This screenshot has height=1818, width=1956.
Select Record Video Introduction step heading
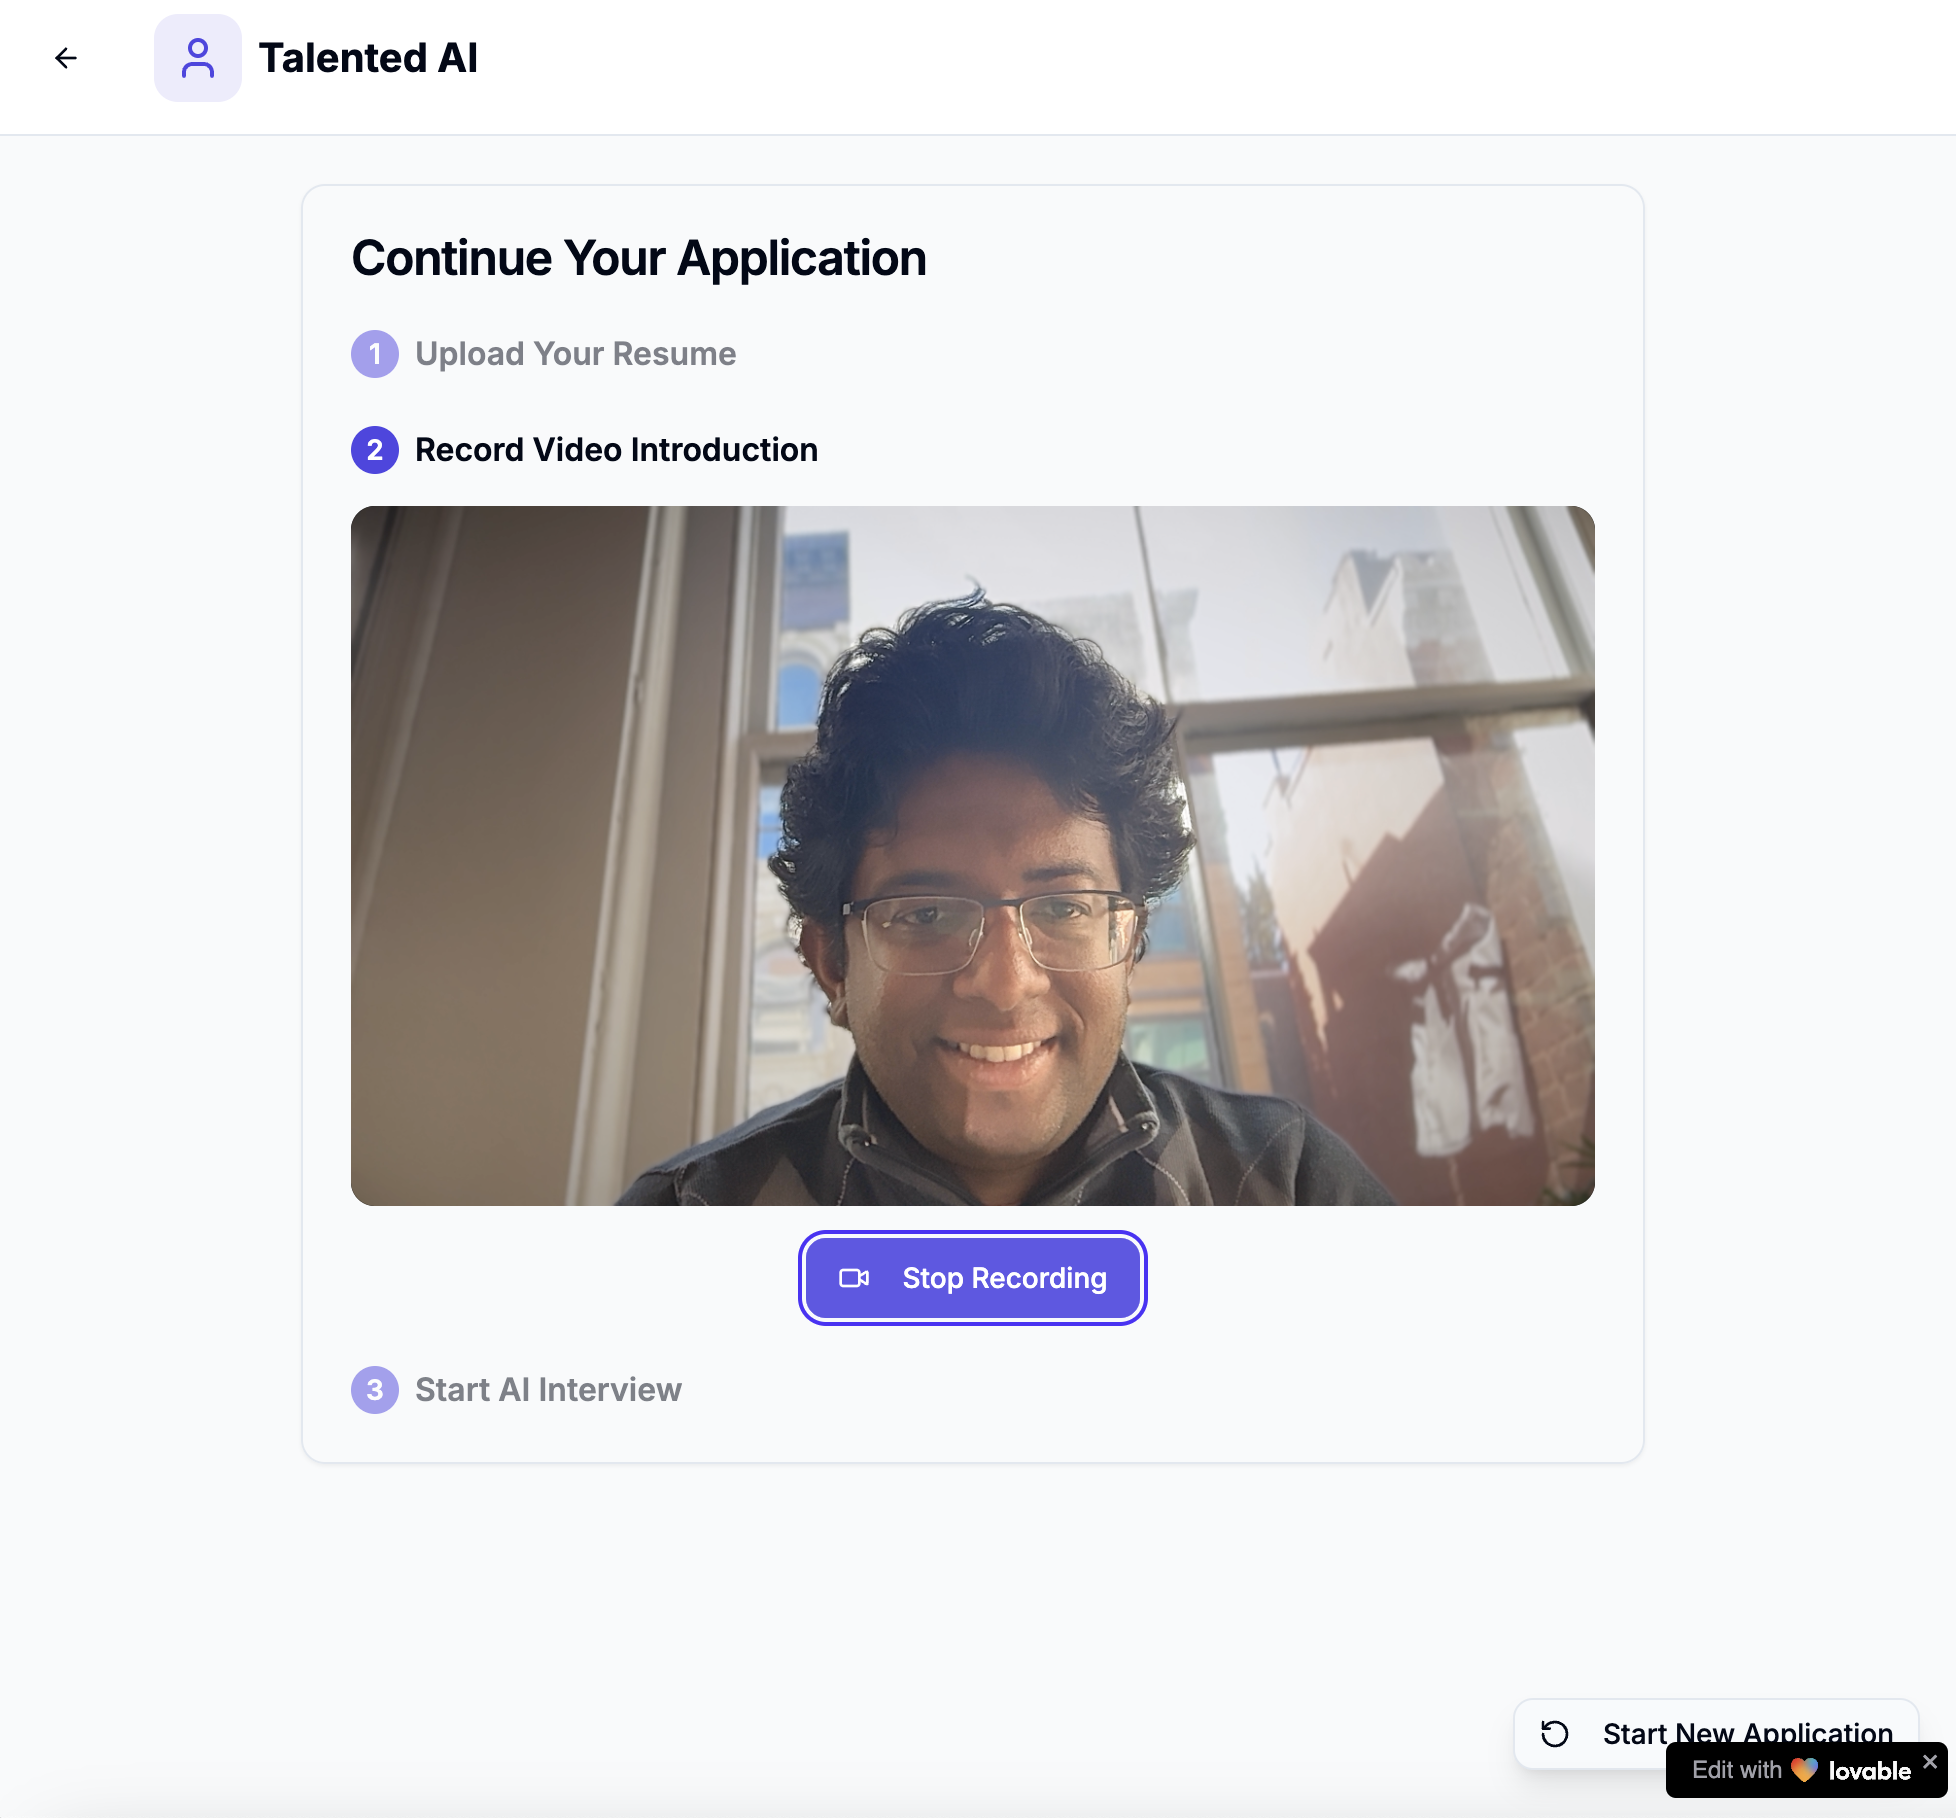[x=616, y=450]
